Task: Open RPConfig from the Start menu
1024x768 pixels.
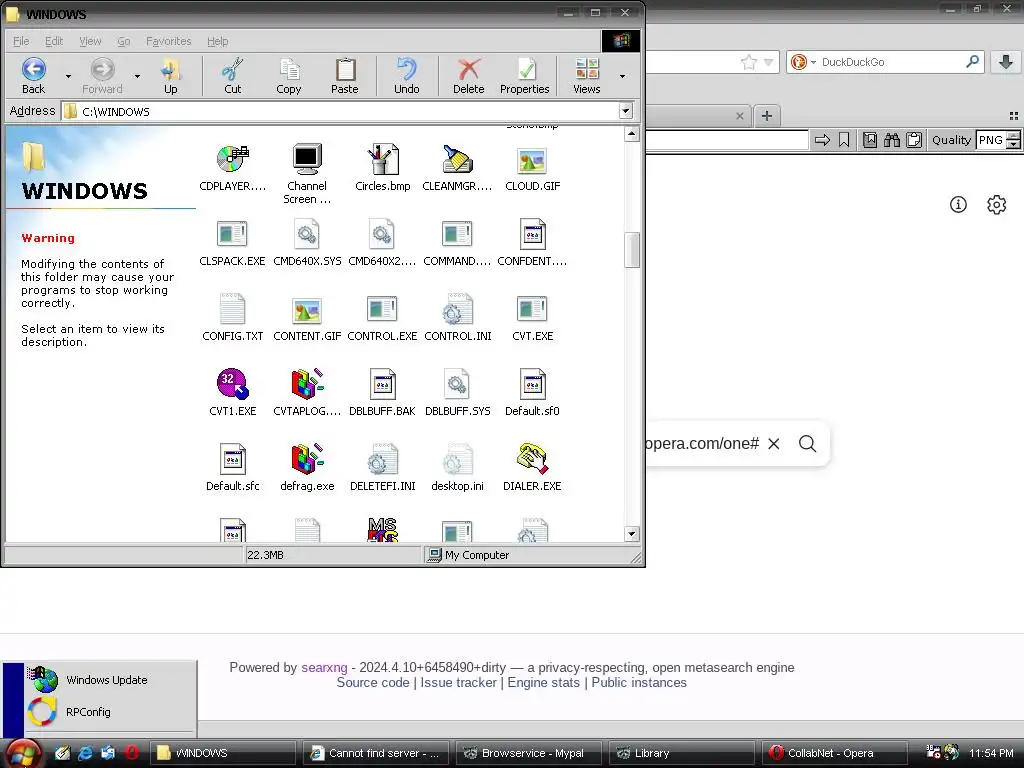Action: click(x=110, y=712)
